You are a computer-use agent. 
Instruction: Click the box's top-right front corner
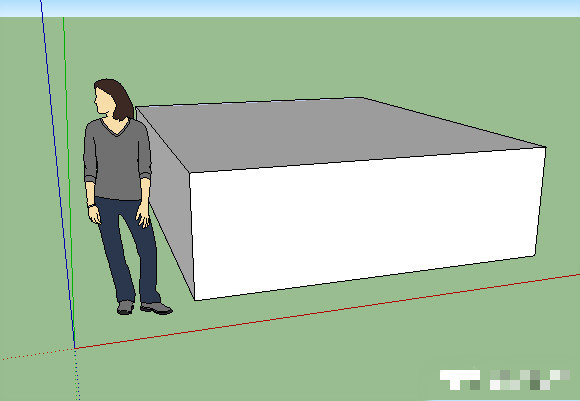pos(546,147)
